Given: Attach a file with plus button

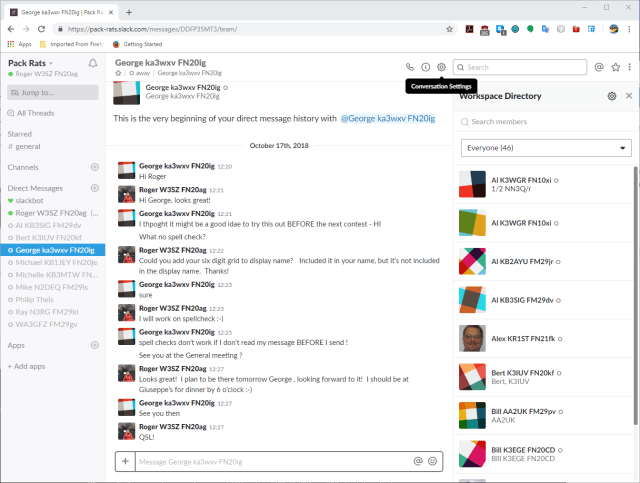Looking at the screenshot, I should click(x=125, y=461).
